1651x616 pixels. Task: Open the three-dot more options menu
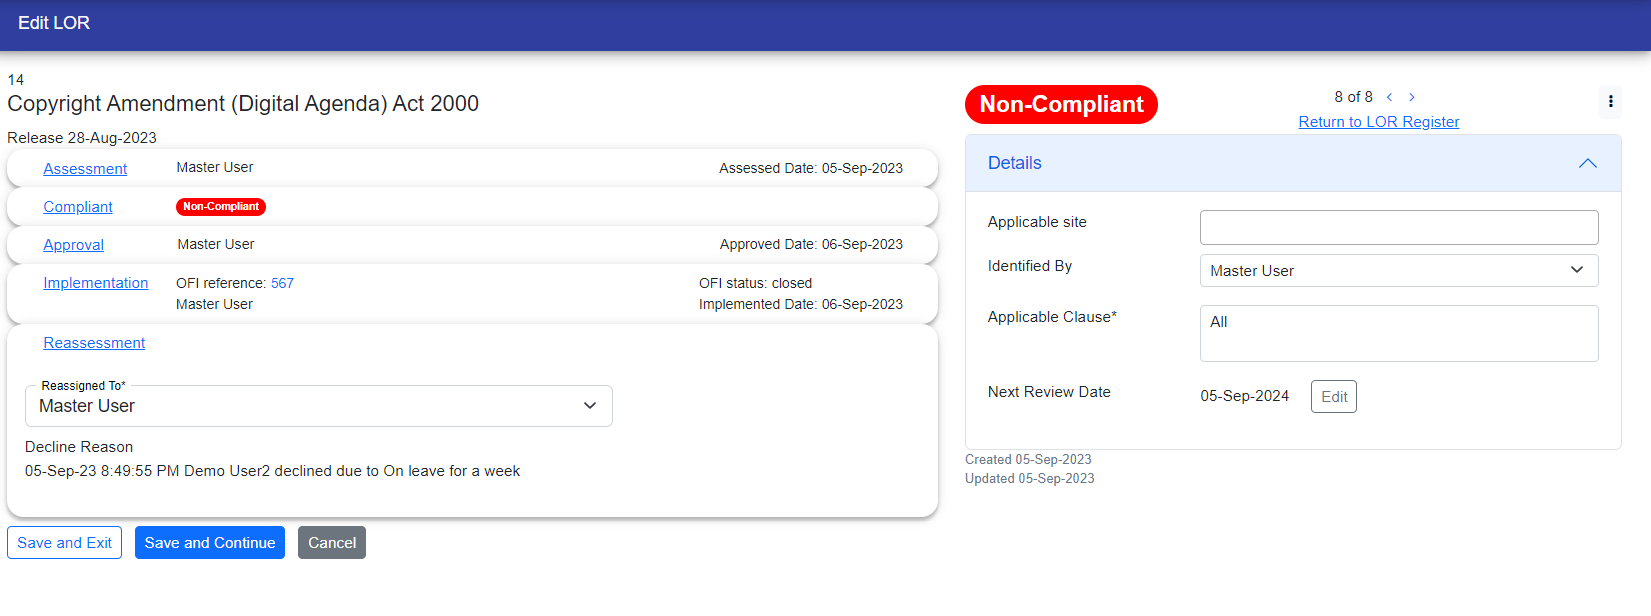(1610, 101)
